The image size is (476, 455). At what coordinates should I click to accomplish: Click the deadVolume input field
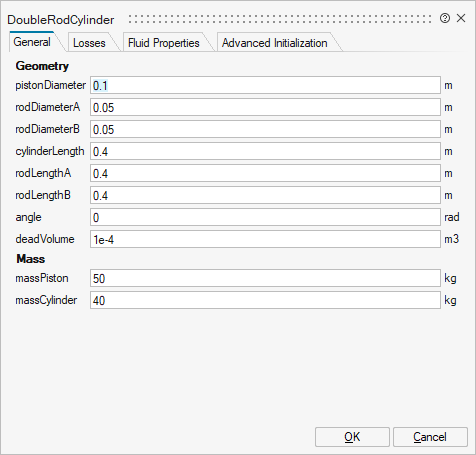[265, 239]
